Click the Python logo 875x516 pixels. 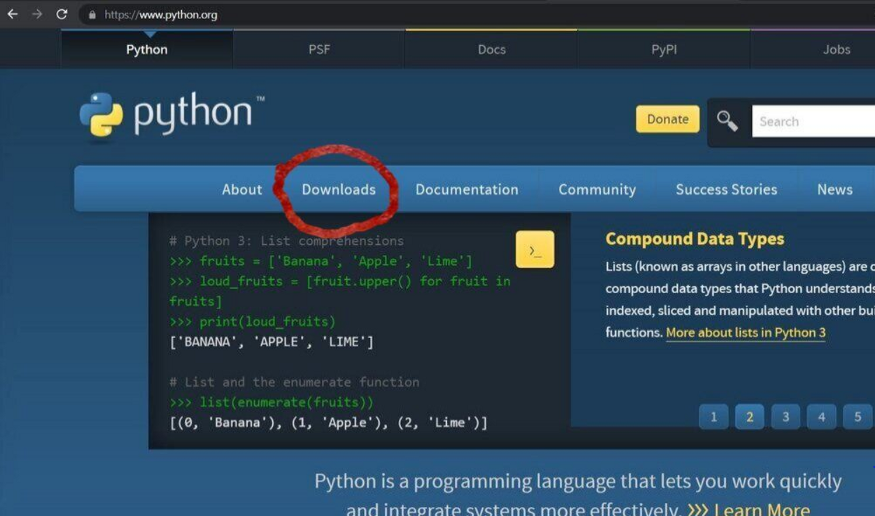172,115
